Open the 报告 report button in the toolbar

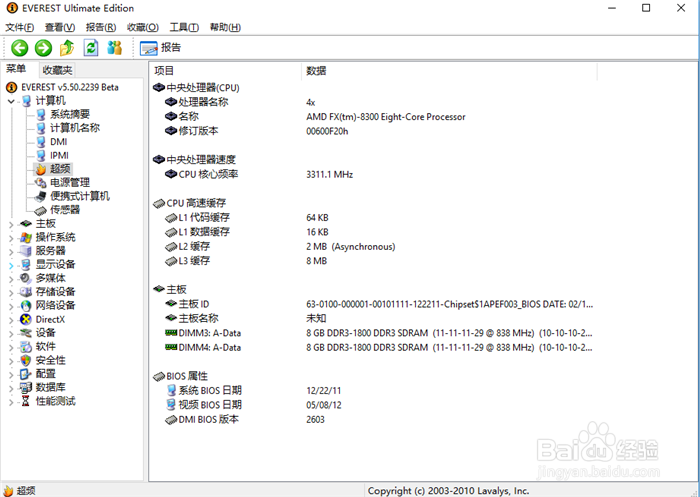[x=160, y=48]
